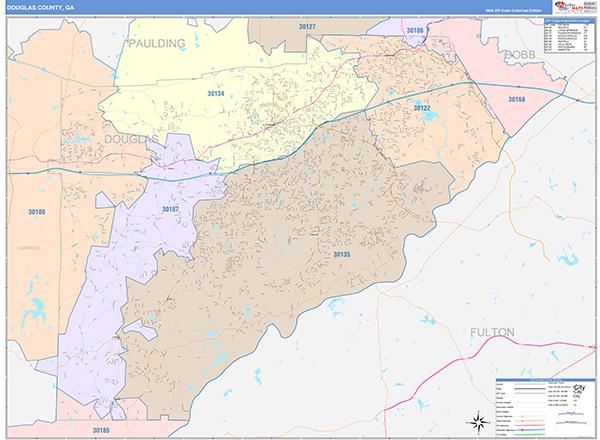Image resolution: width=600 pixels, height=440 pixels.
Task: Click ZIP code label 30187
Action: pyautogui.click(x=170, y=209)
